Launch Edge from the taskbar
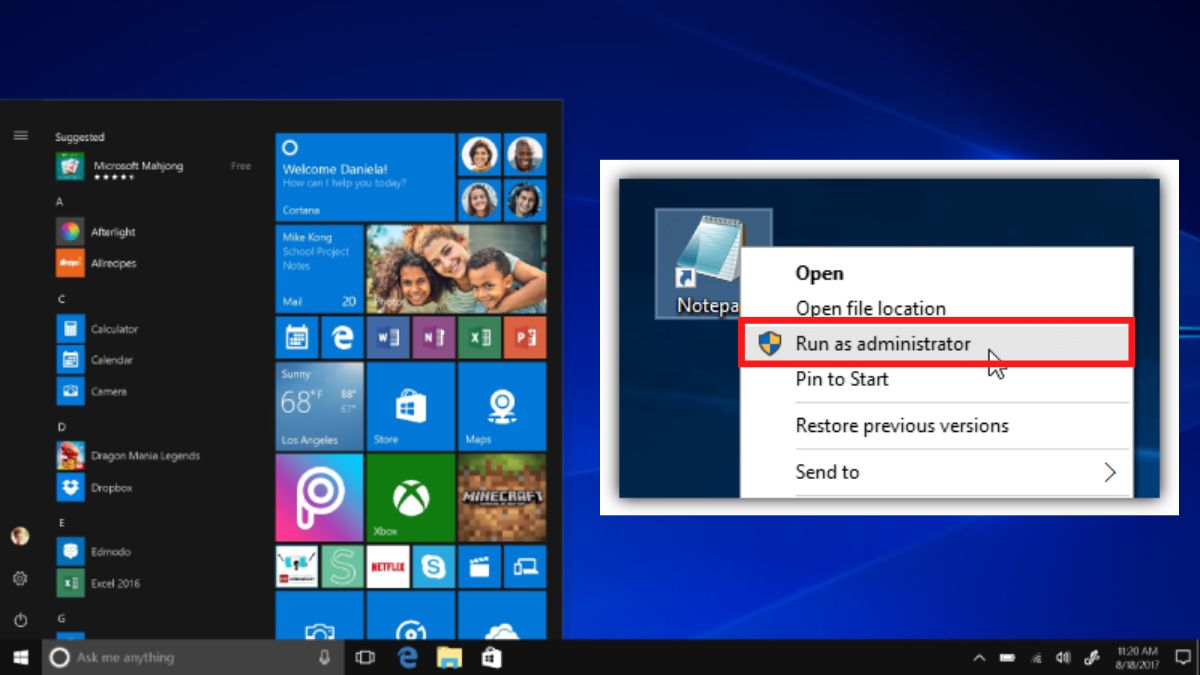The width and height of the screenshot is (1200, 675). [x=407, y=657]
